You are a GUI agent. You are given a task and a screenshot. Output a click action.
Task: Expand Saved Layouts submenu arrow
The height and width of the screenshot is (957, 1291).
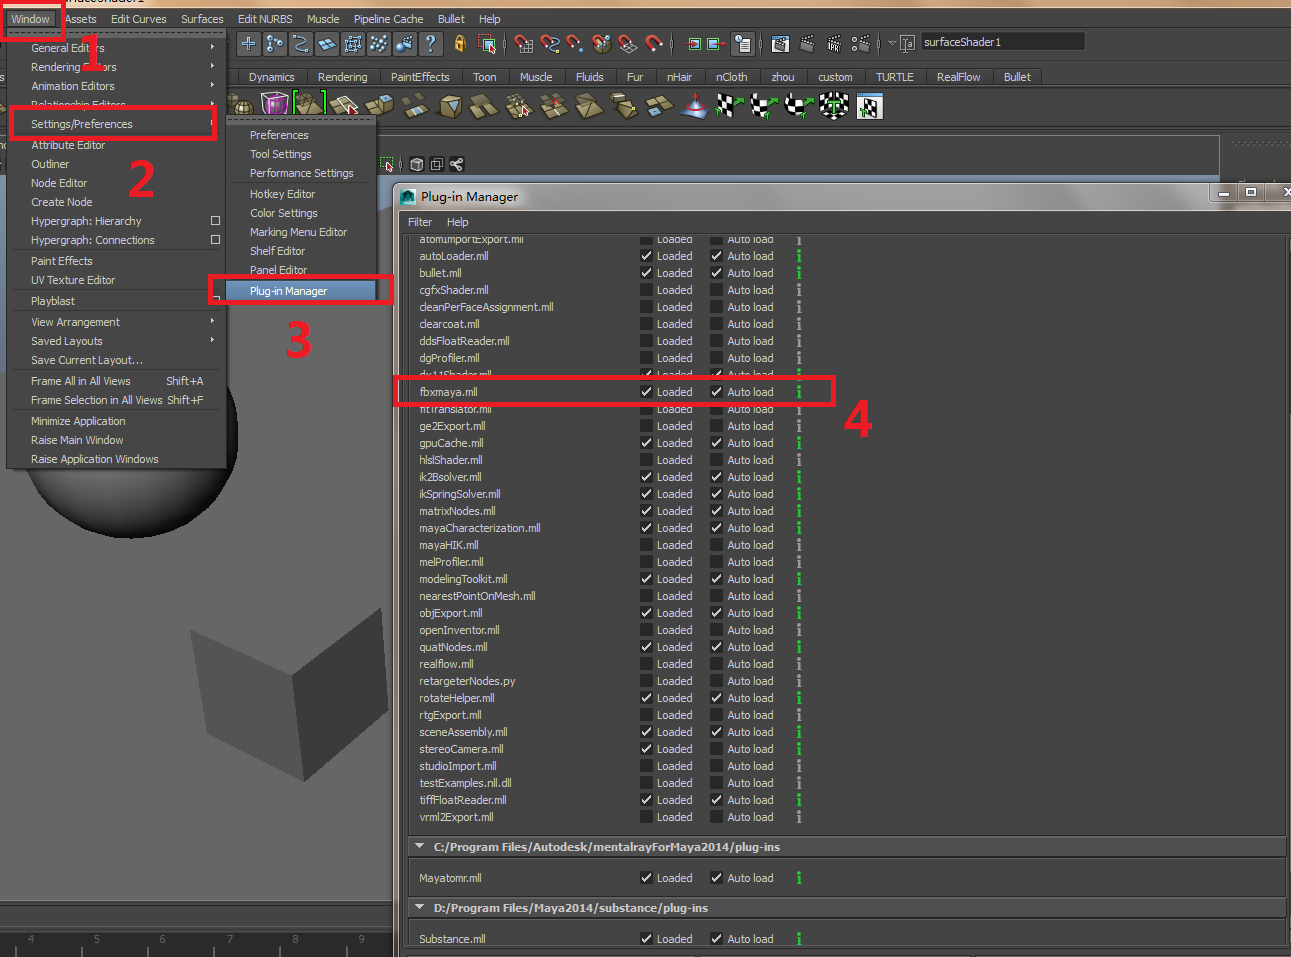tap(212, 340)
